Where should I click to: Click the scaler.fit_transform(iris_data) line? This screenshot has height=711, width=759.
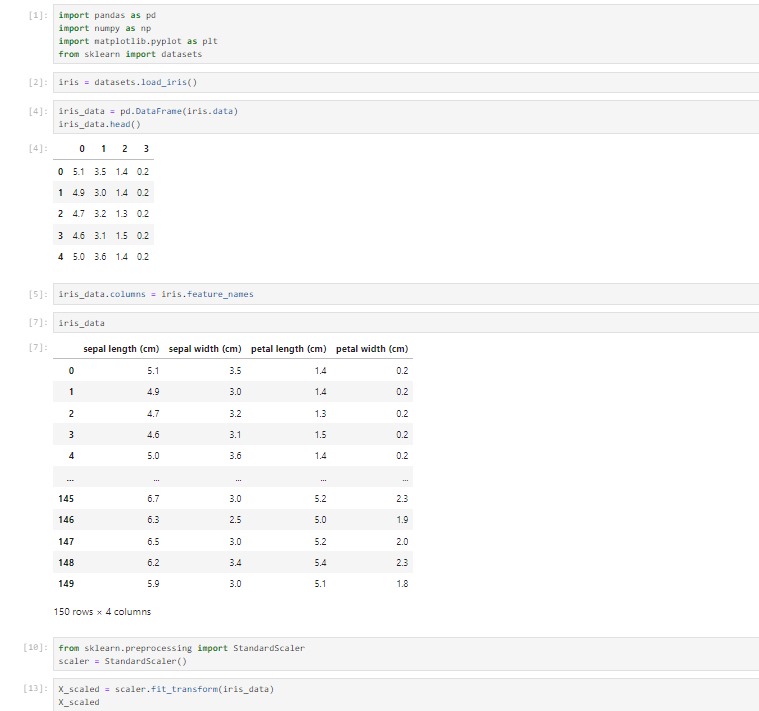(166, 689)
